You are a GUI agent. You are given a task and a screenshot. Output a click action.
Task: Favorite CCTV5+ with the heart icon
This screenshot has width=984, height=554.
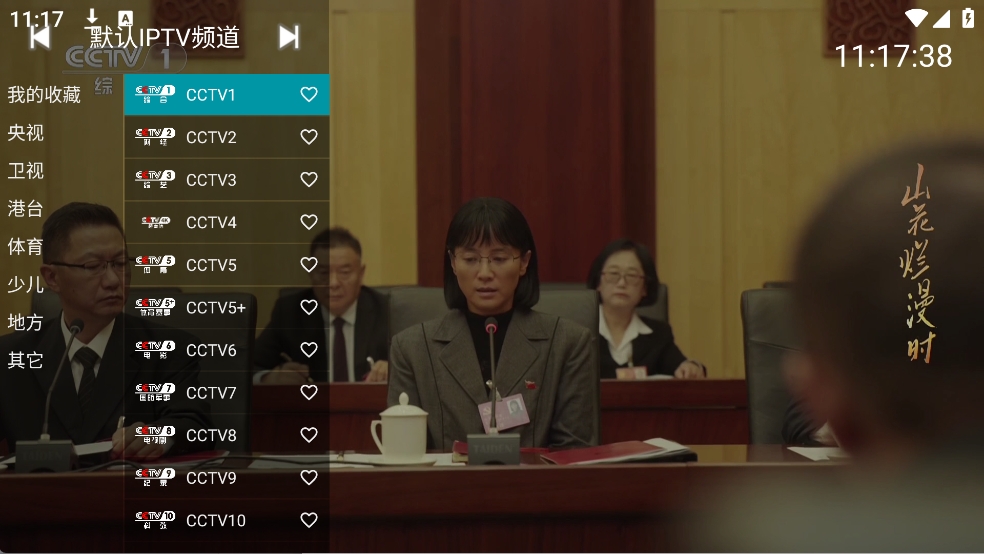[x=309, y=307]
